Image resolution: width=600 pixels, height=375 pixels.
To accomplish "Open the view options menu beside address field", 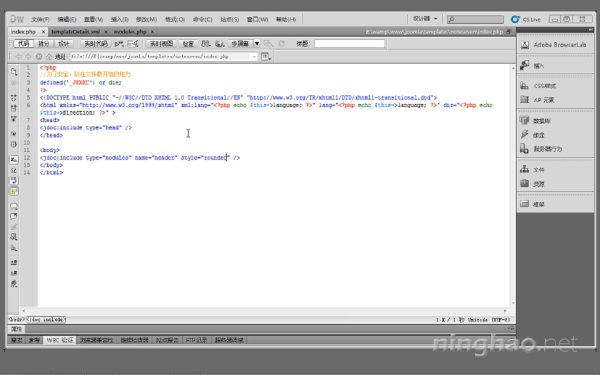I will click(266, 57).
